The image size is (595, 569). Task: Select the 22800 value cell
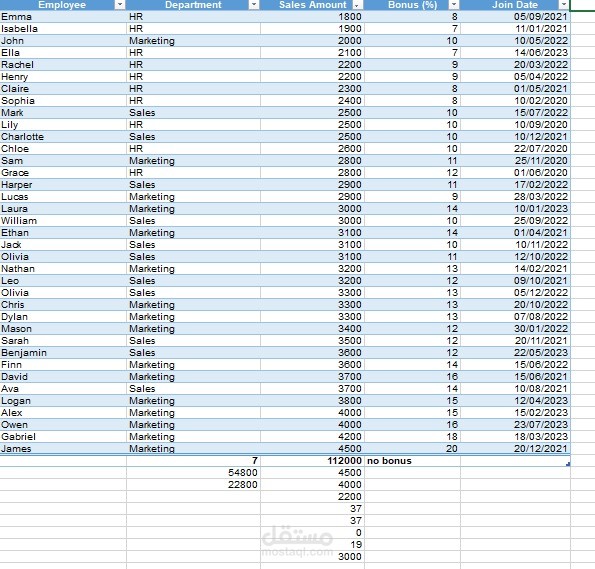click(x=194, y=485)
